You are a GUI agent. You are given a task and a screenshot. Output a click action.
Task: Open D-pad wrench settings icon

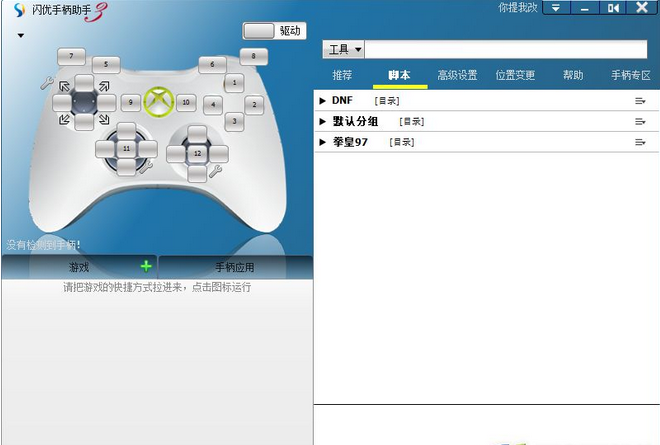tap(47, 83)
